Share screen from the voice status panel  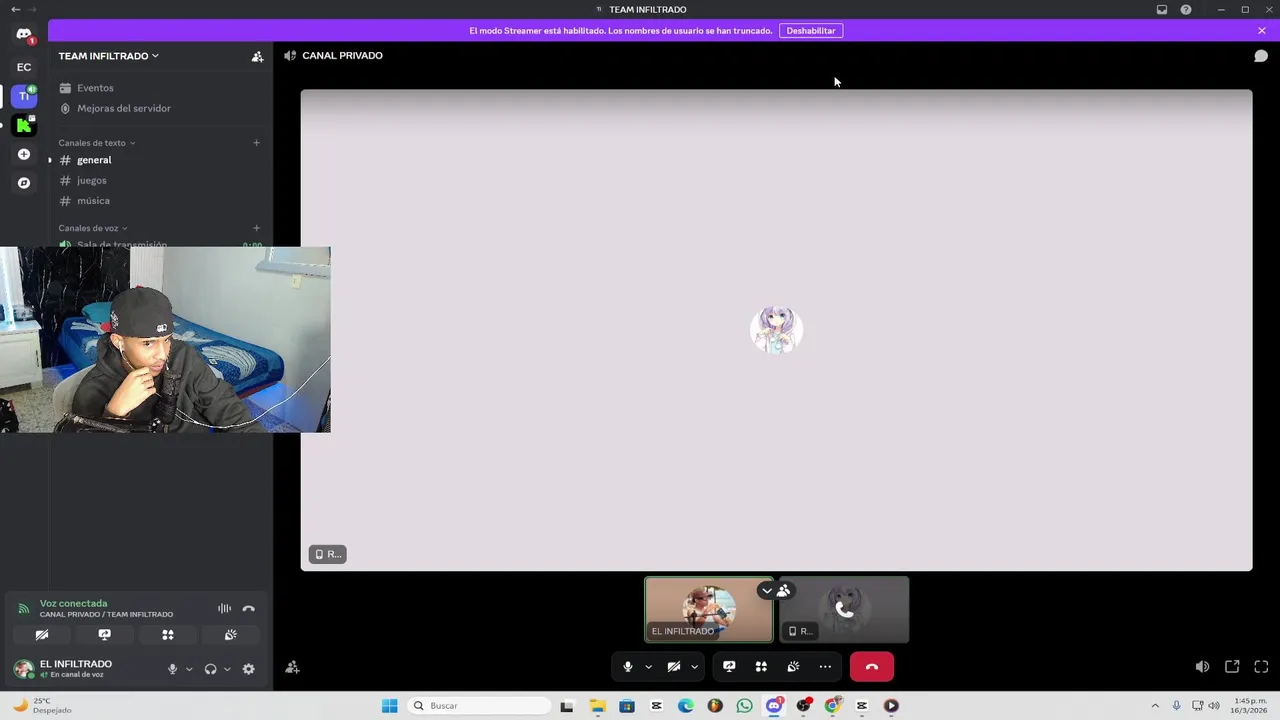pyautogui.click(x=105, y=634)
